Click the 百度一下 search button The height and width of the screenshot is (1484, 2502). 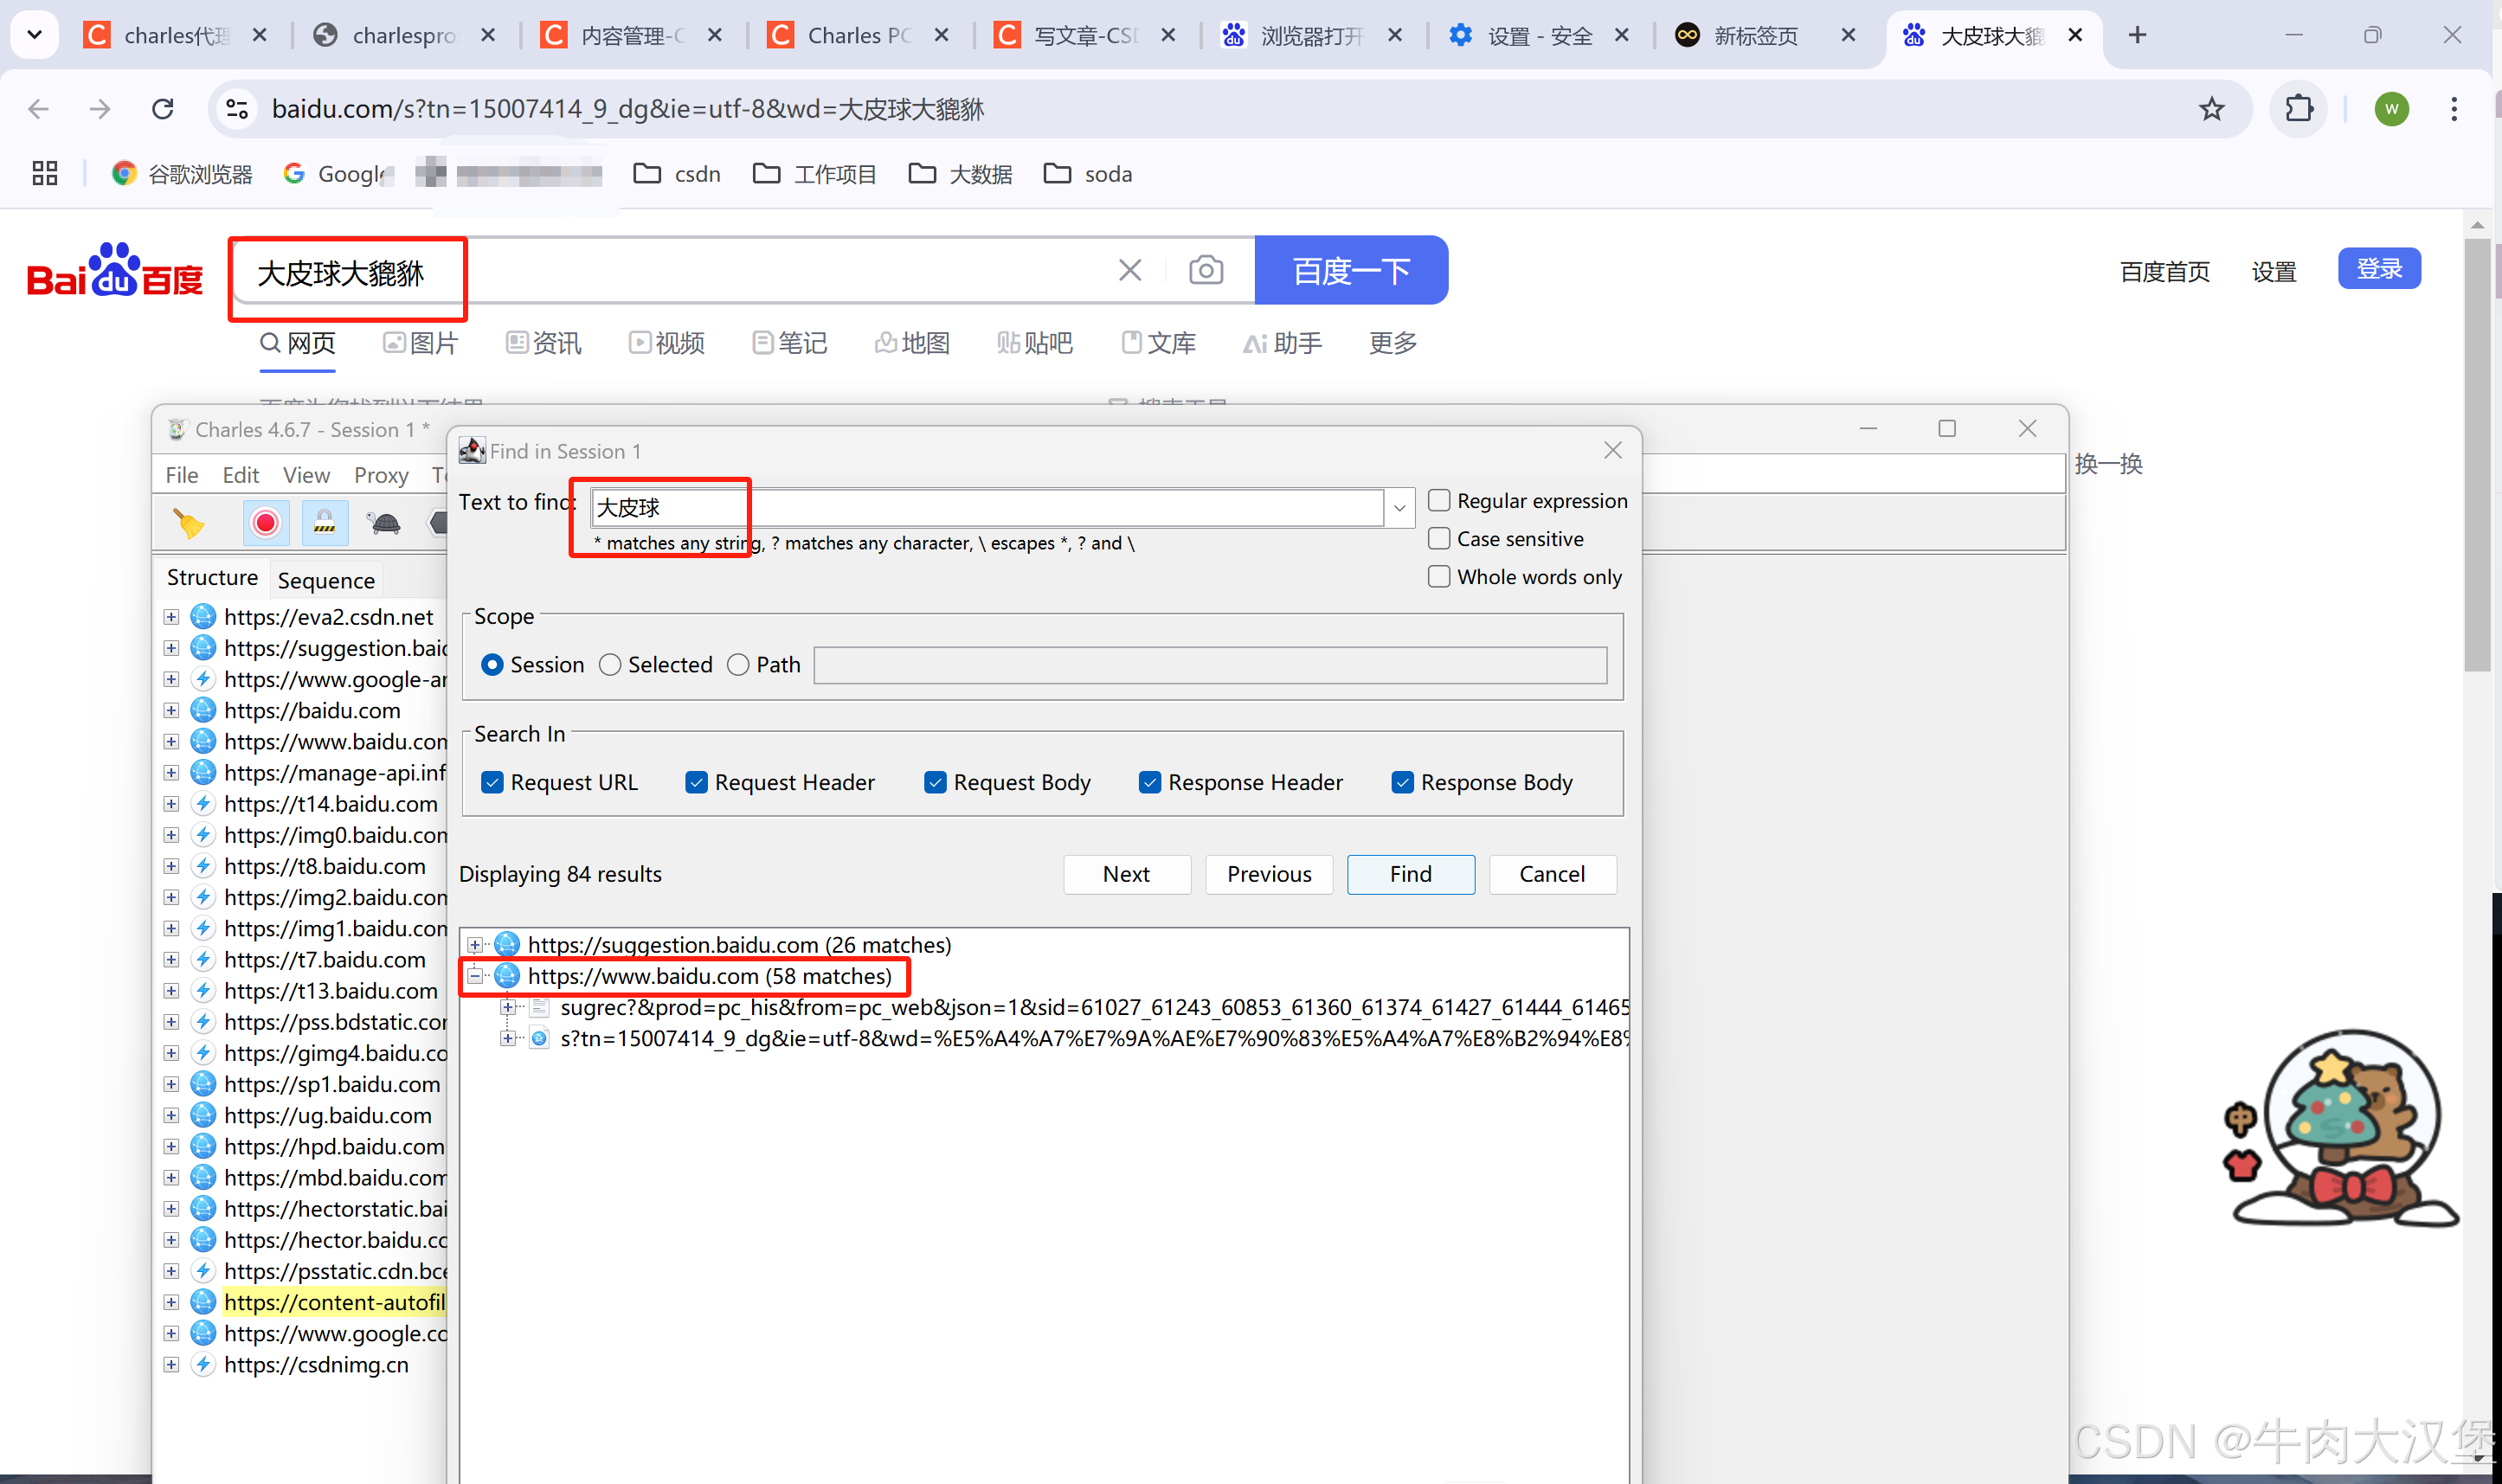click(x=1351, y=270)
